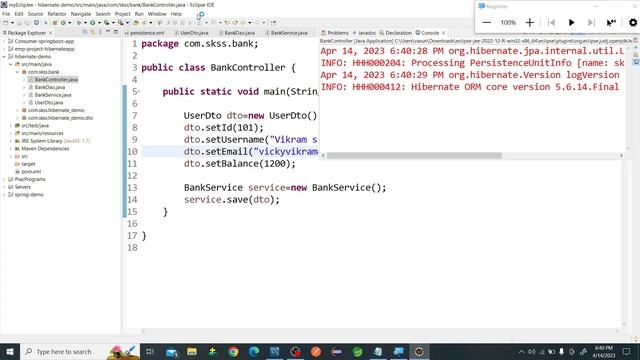Click the New file toolbar icon
The image size is (640, 360).
[6, 23]
